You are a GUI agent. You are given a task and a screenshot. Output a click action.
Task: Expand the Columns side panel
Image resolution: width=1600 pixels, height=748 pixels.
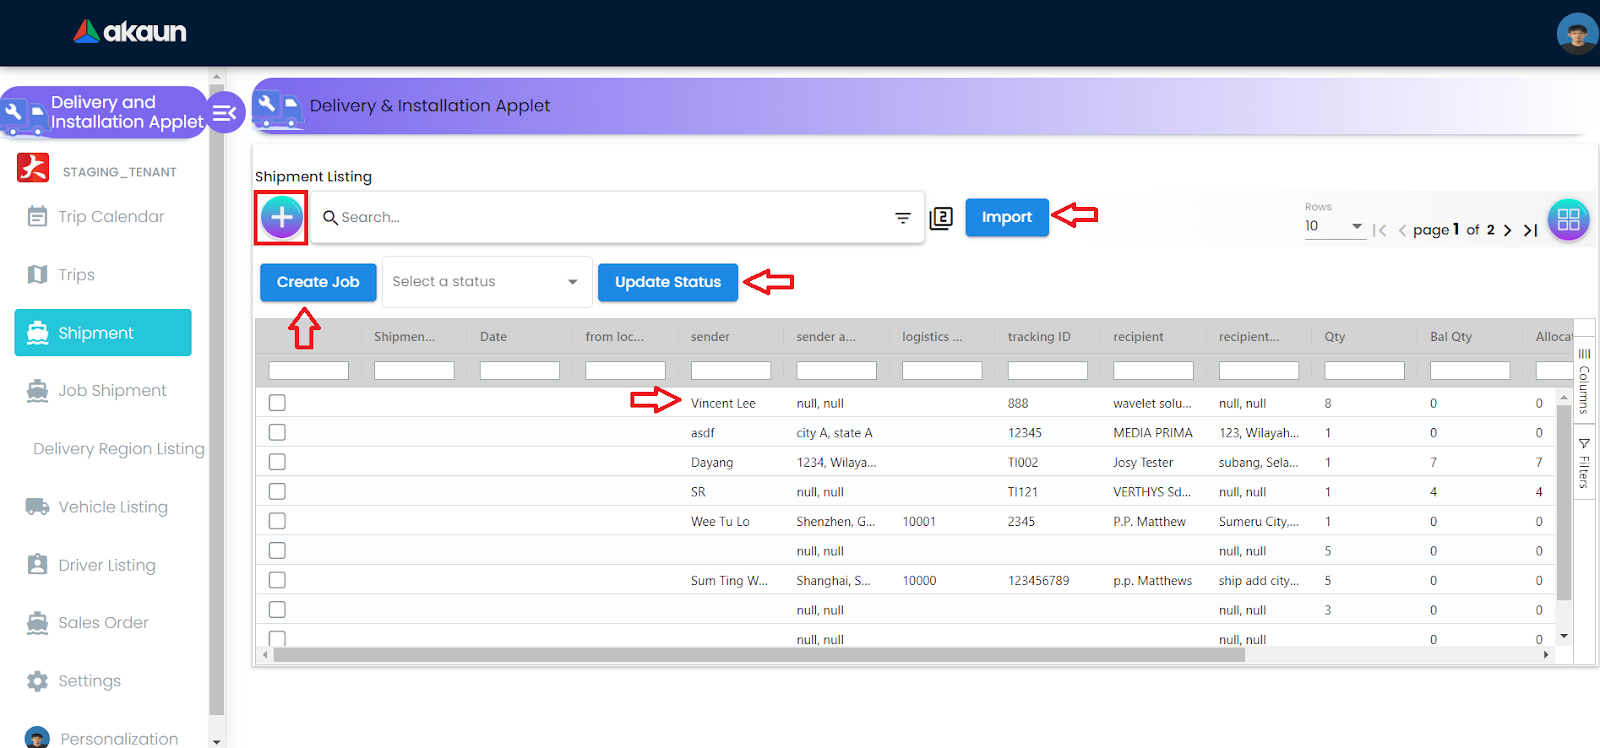[x=1584, y=381]
